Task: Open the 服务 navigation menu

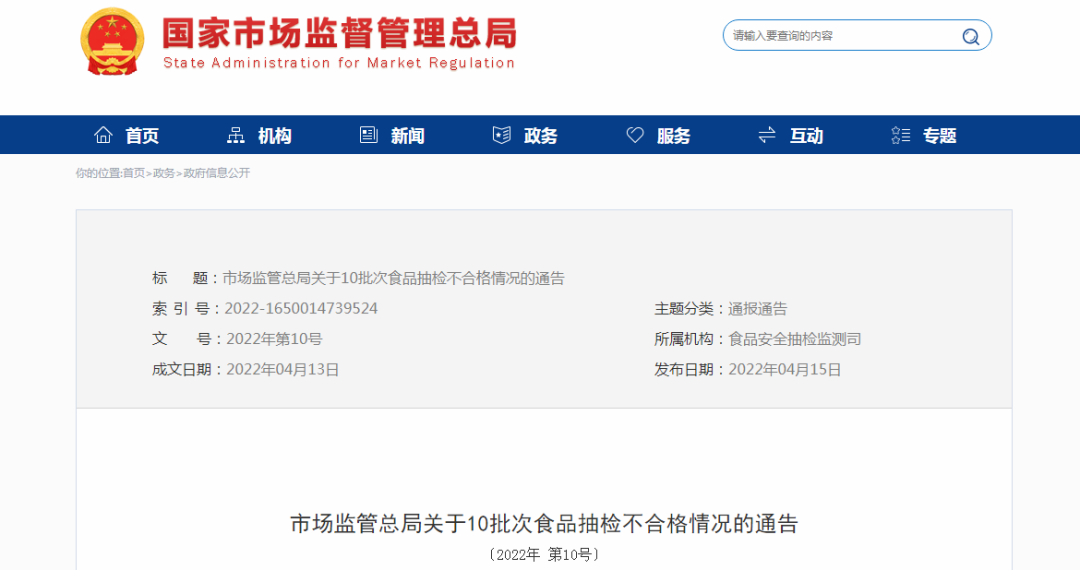Action: pyautogui.click(x=674, y=136)
